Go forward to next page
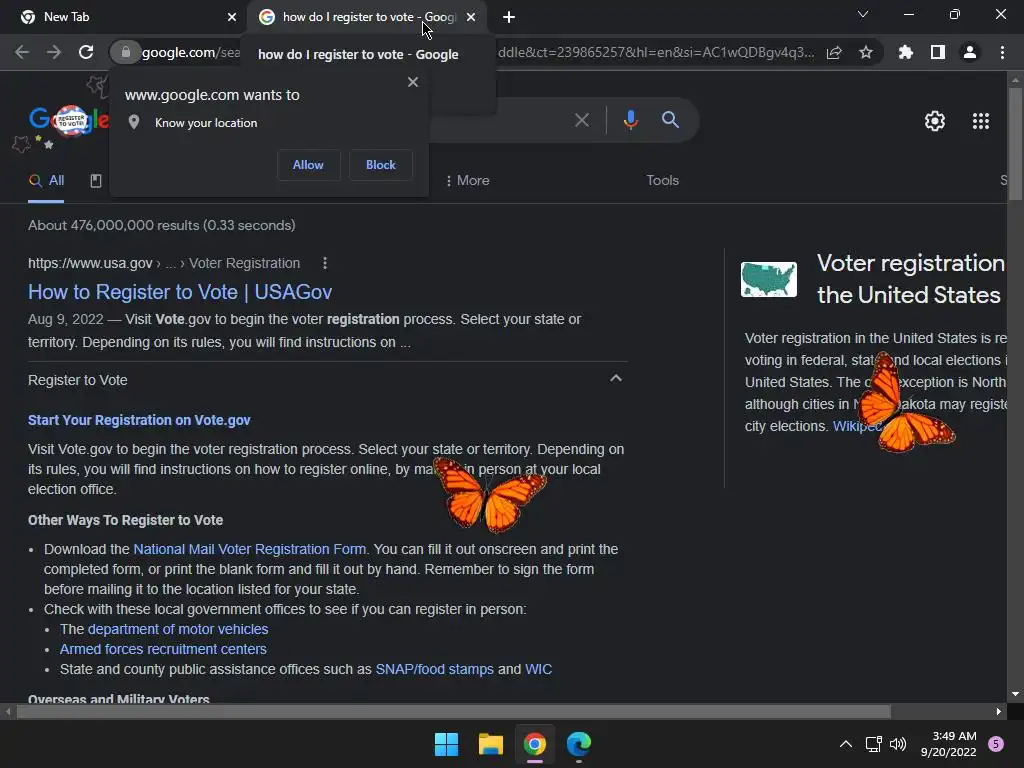The image size is (1024, 768). (x=54, y=52)
